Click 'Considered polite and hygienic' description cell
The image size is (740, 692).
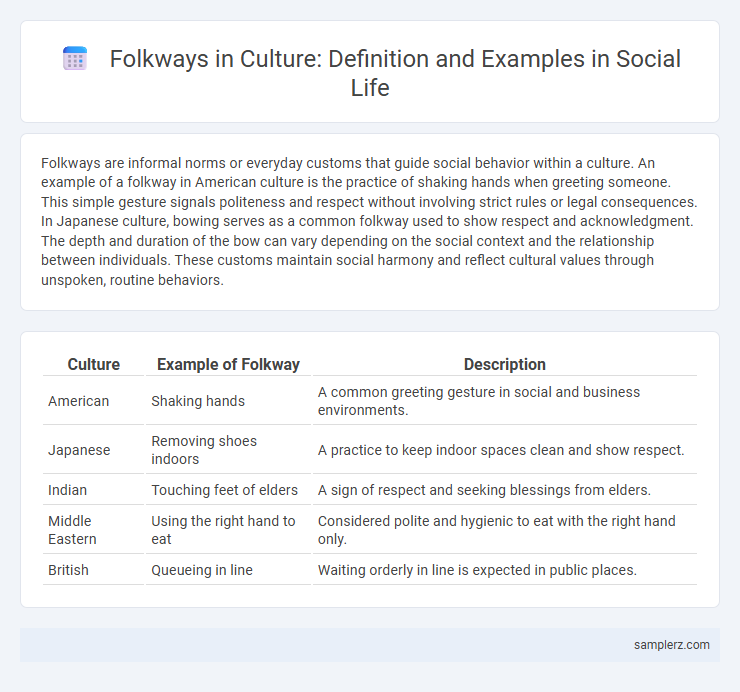(505, 530)
